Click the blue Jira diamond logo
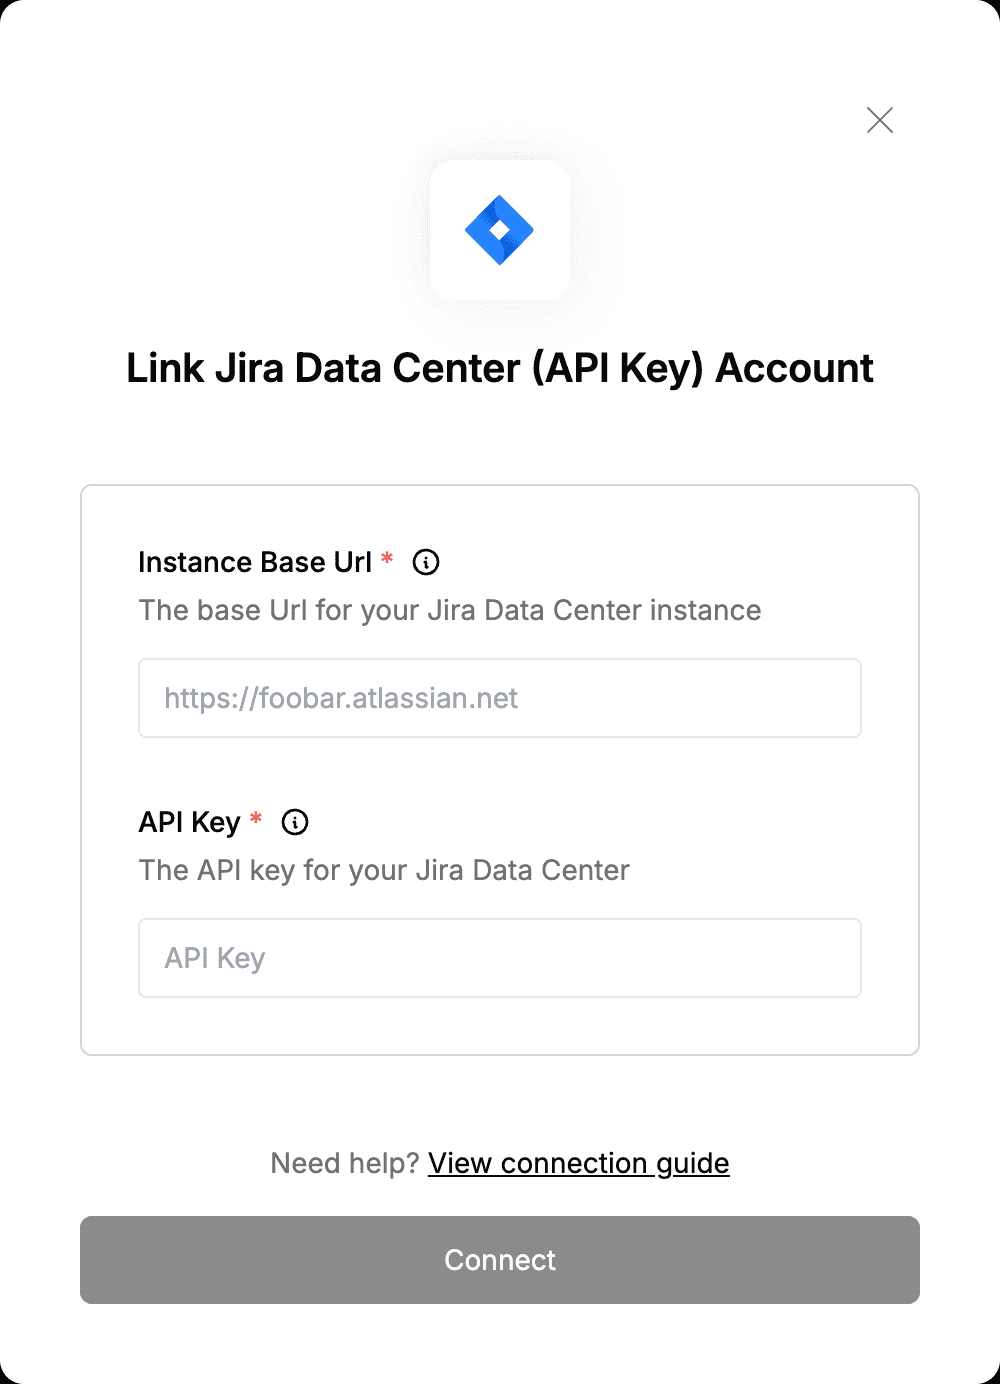 (x=499, y=231)
